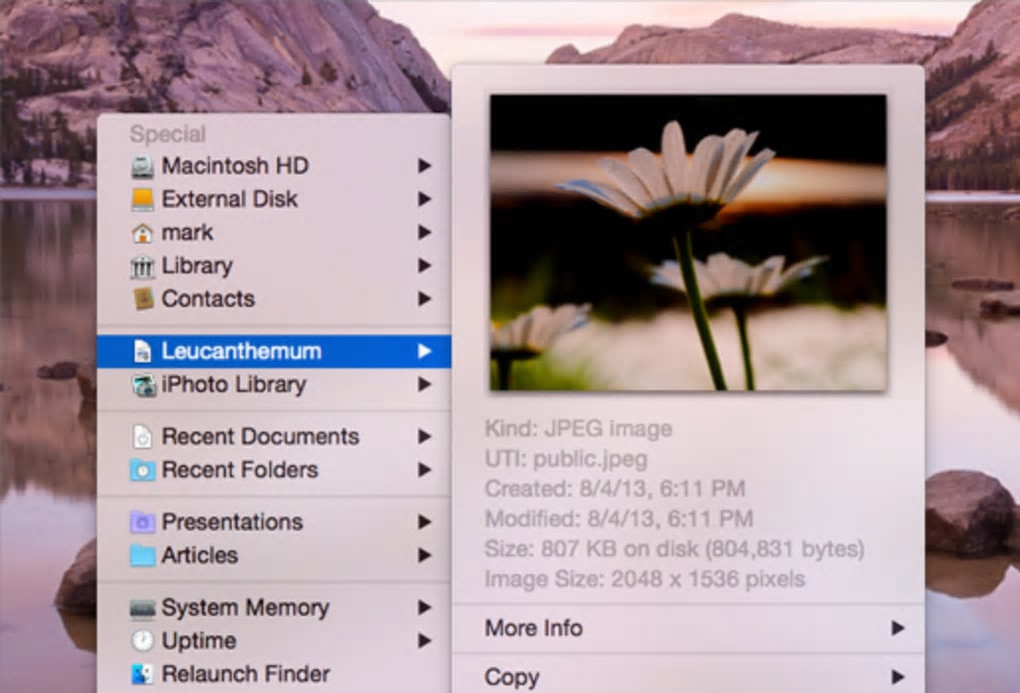This screenshot has height=693, width=1020.
Task: Expand the System Memory submenu arrow
Action: 425,608
